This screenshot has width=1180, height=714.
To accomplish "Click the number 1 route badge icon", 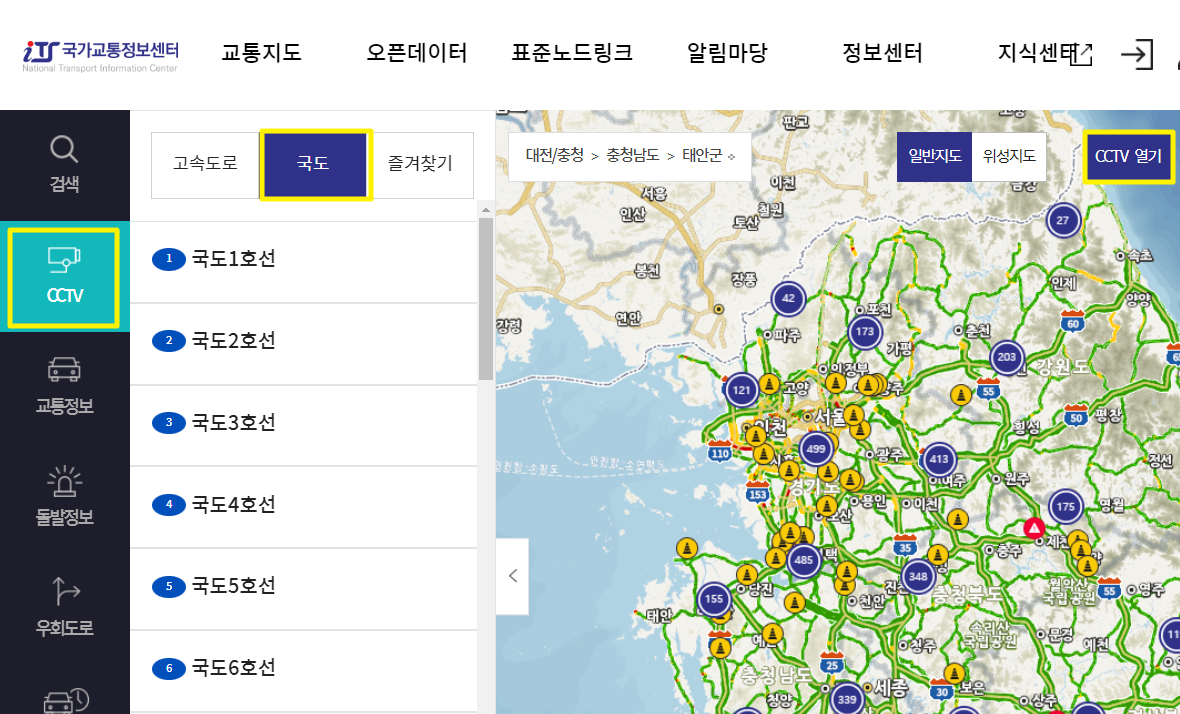I will click(169, 259).
